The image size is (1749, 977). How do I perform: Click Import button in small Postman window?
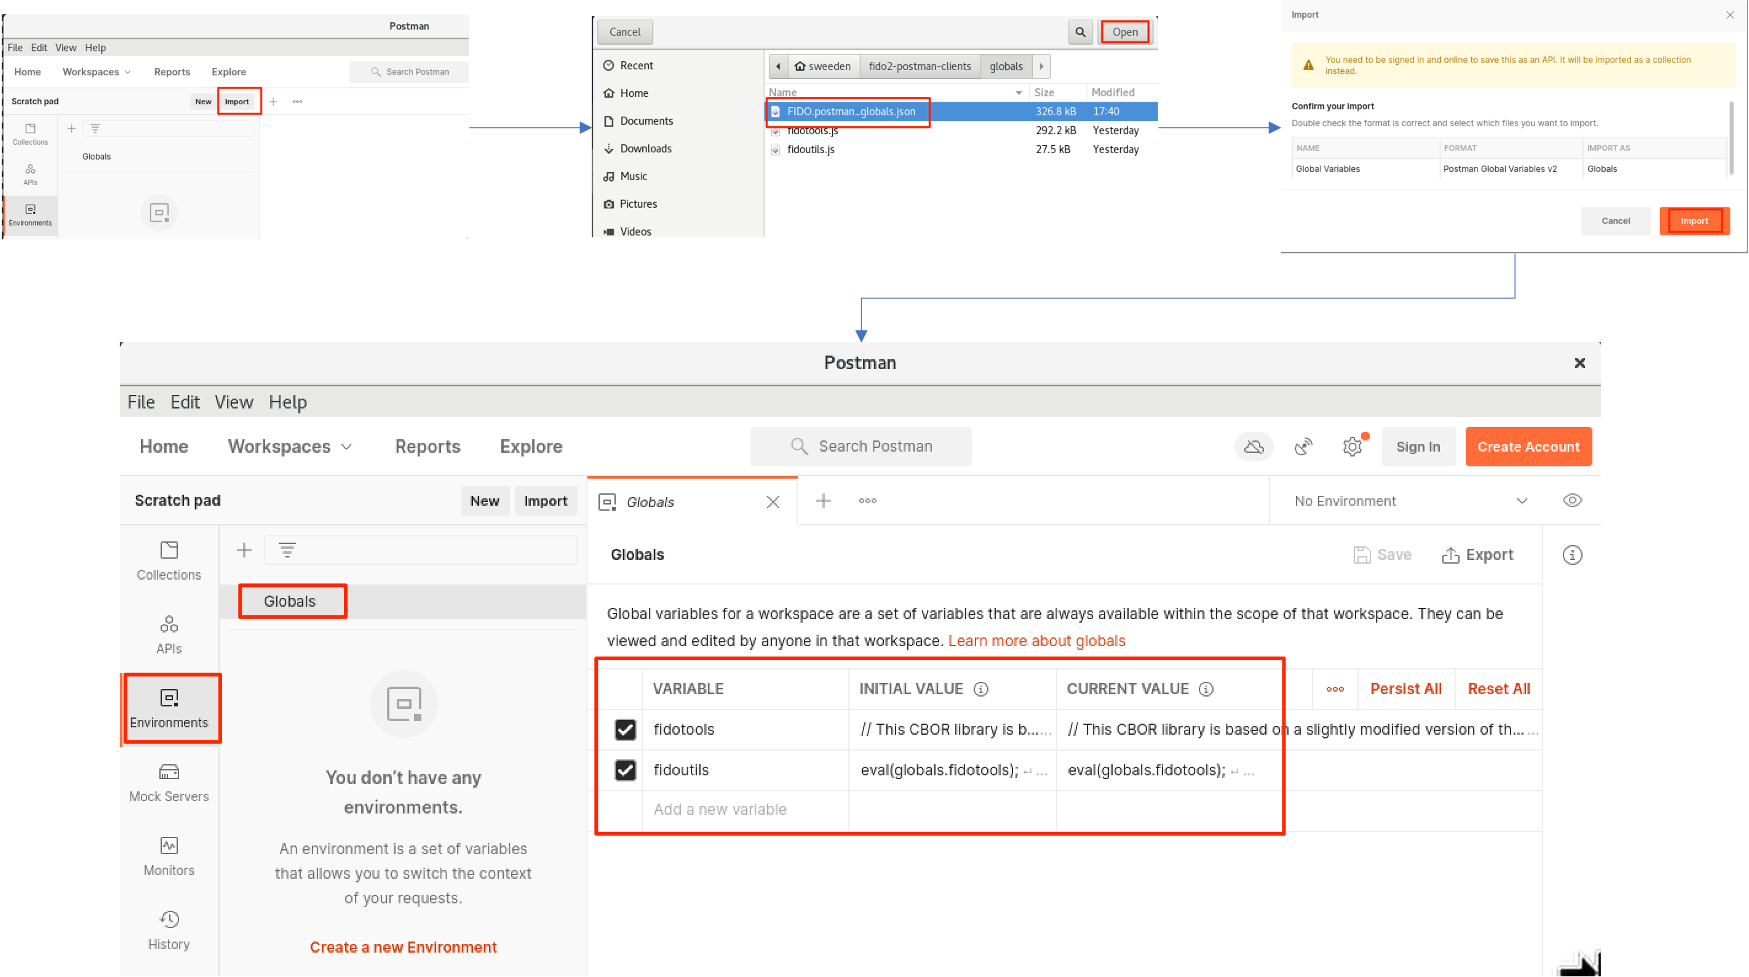coord(237,102)
